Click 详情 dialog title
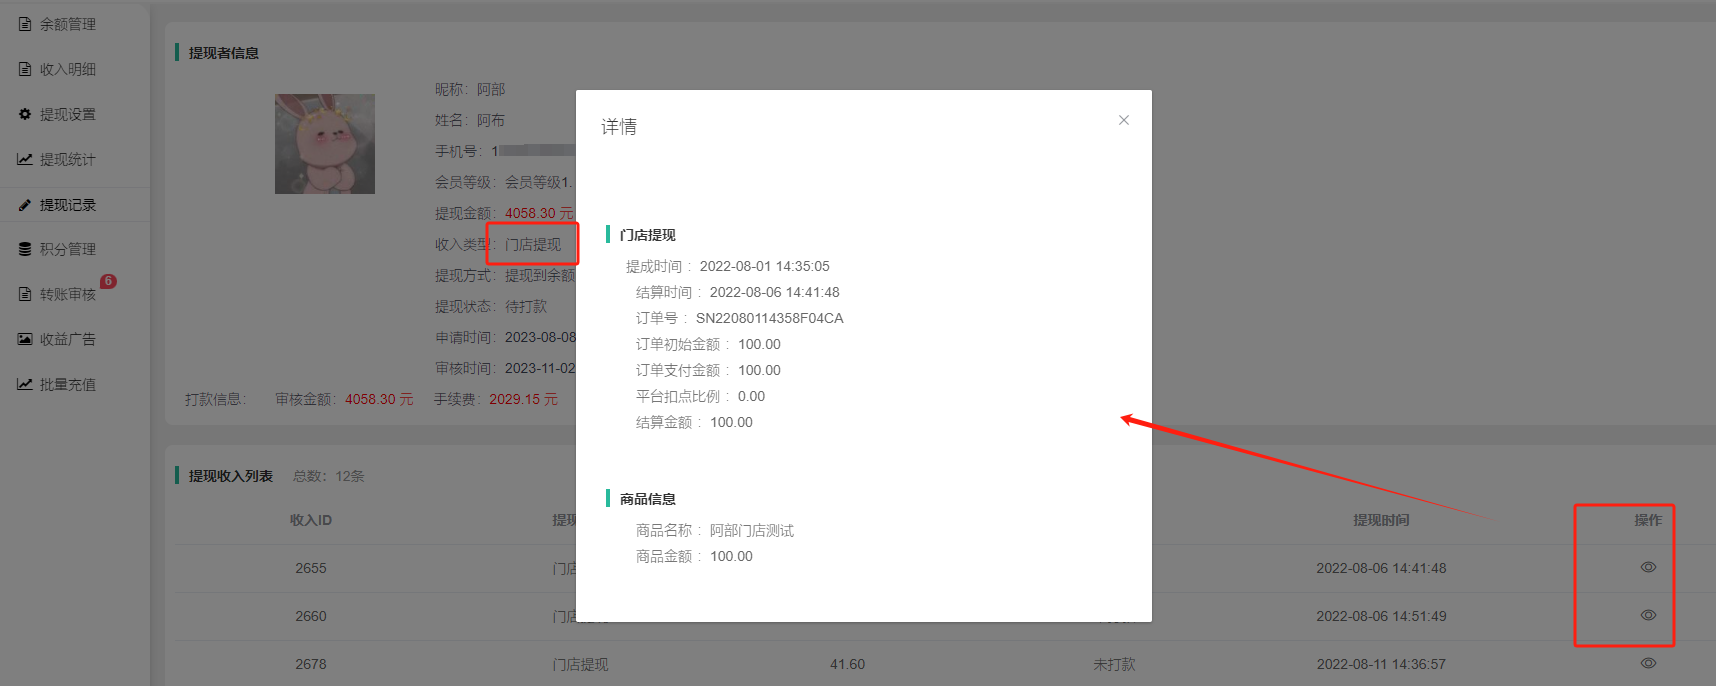This screenshot has width=1716, height=686. coord(619,127)
